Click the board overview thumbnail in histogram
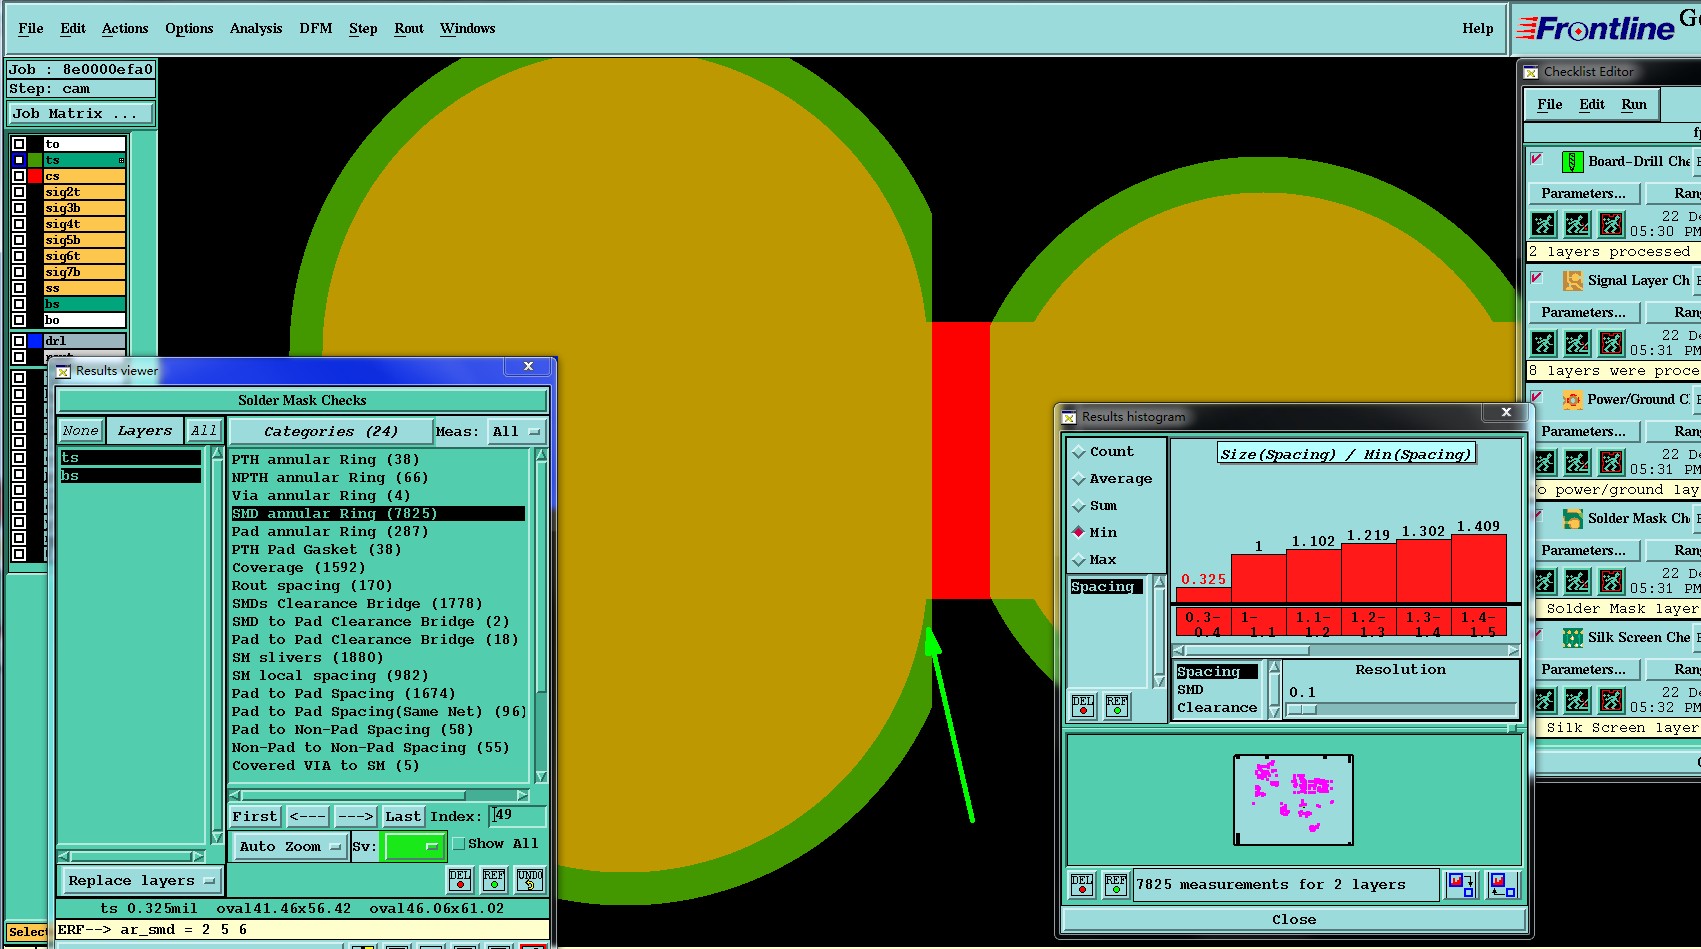The width and height of the screenshot is (1701, 949). tap(1293, 800)
